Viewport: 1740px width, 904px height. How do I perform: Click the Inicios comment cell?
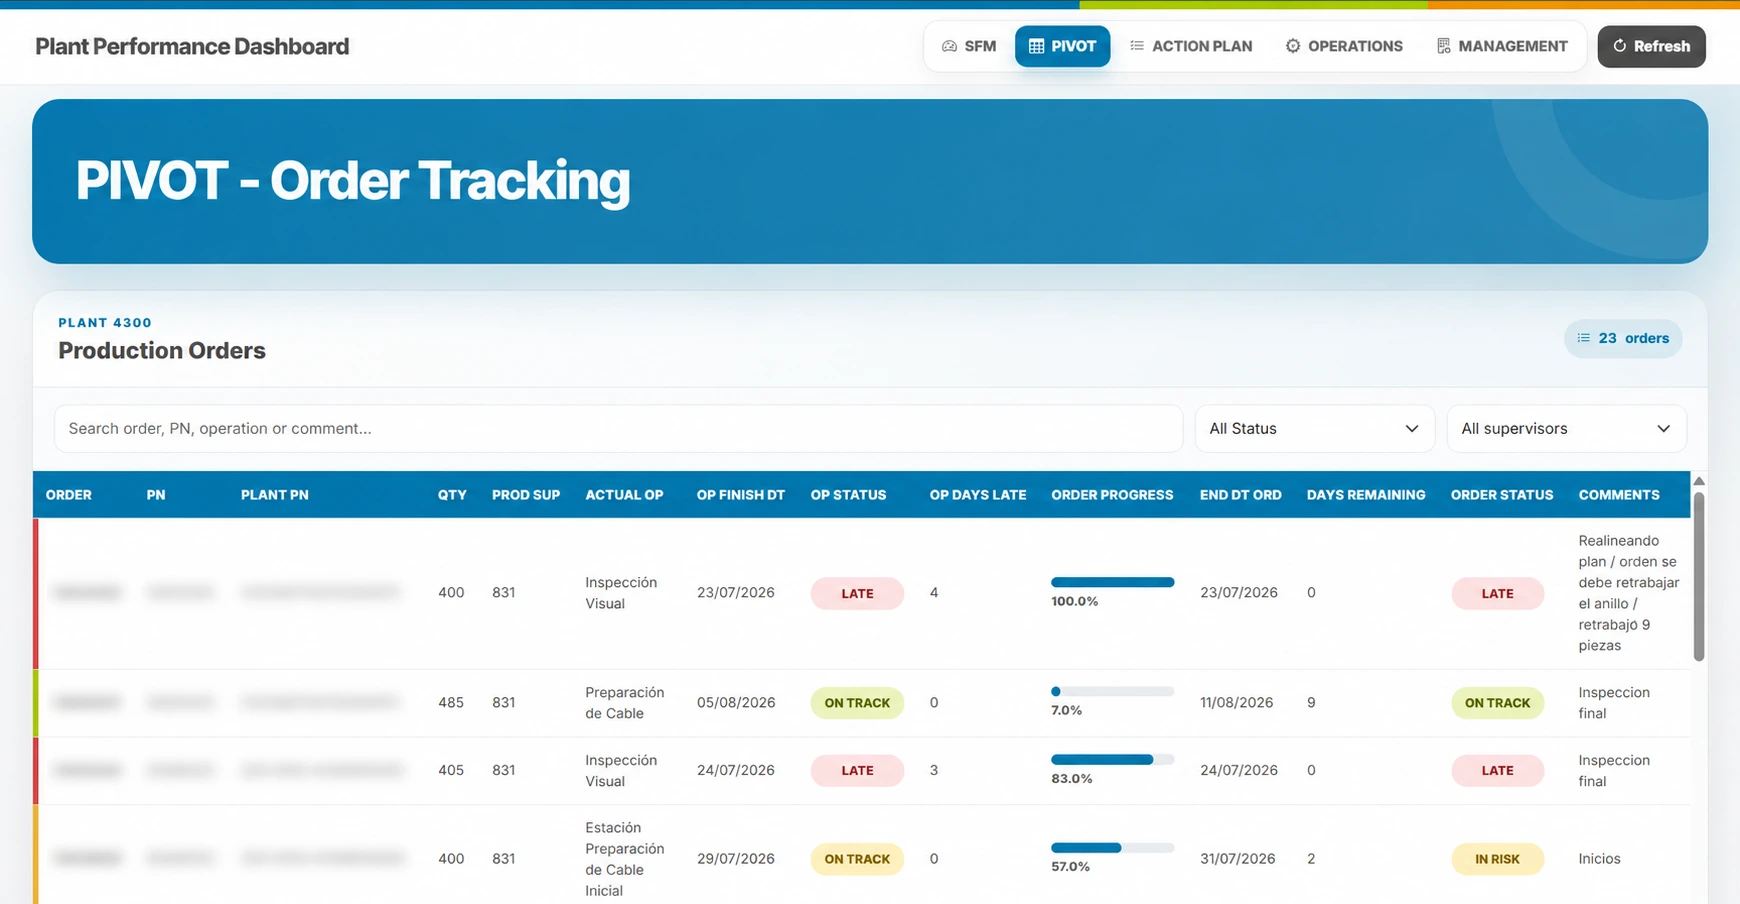1599,859
